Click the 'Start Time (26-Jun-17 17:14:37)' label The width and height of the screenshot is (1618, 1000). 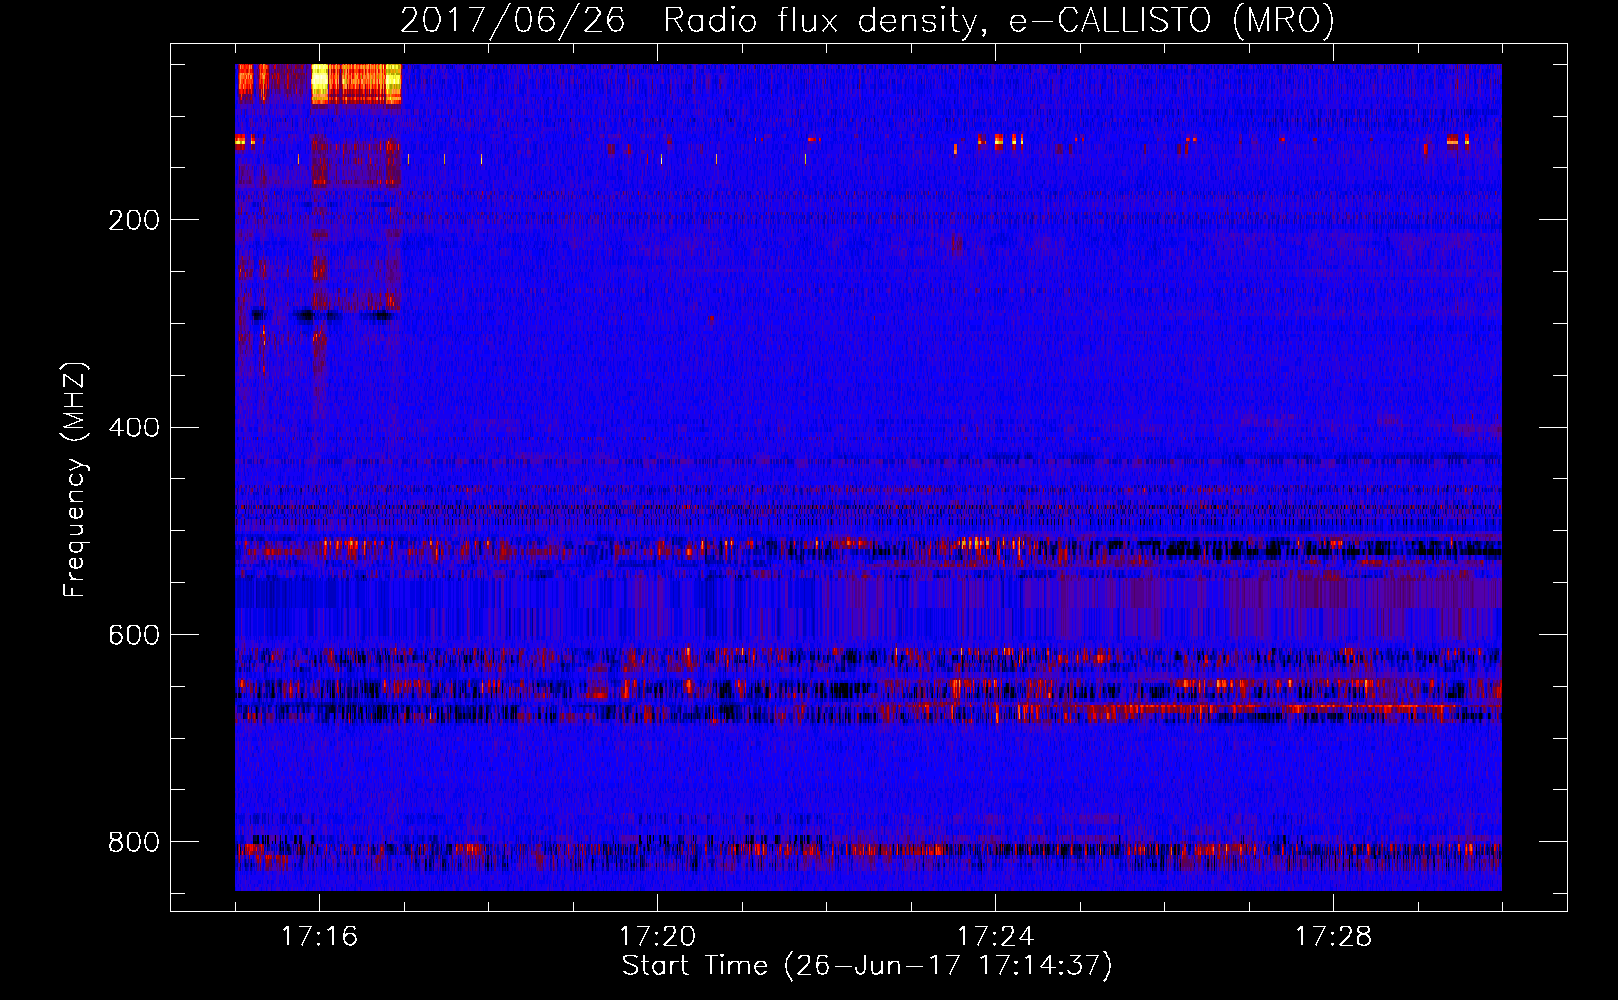pyautogui.click(x=867, y=966)
